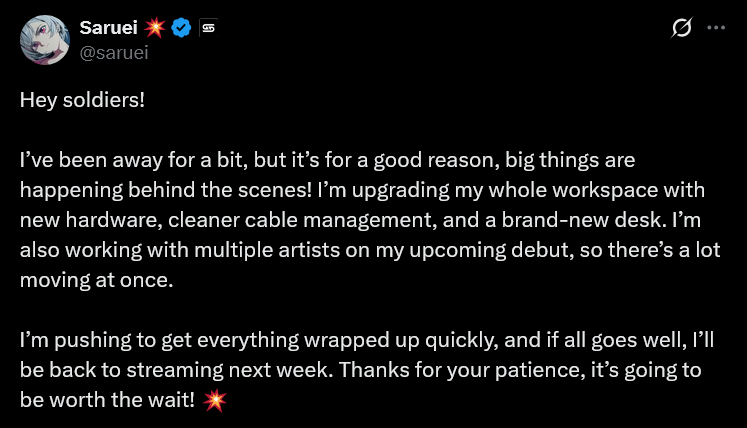Click the line starting "be back to streaming"
The image size is (747, 428).
(361, 370)
